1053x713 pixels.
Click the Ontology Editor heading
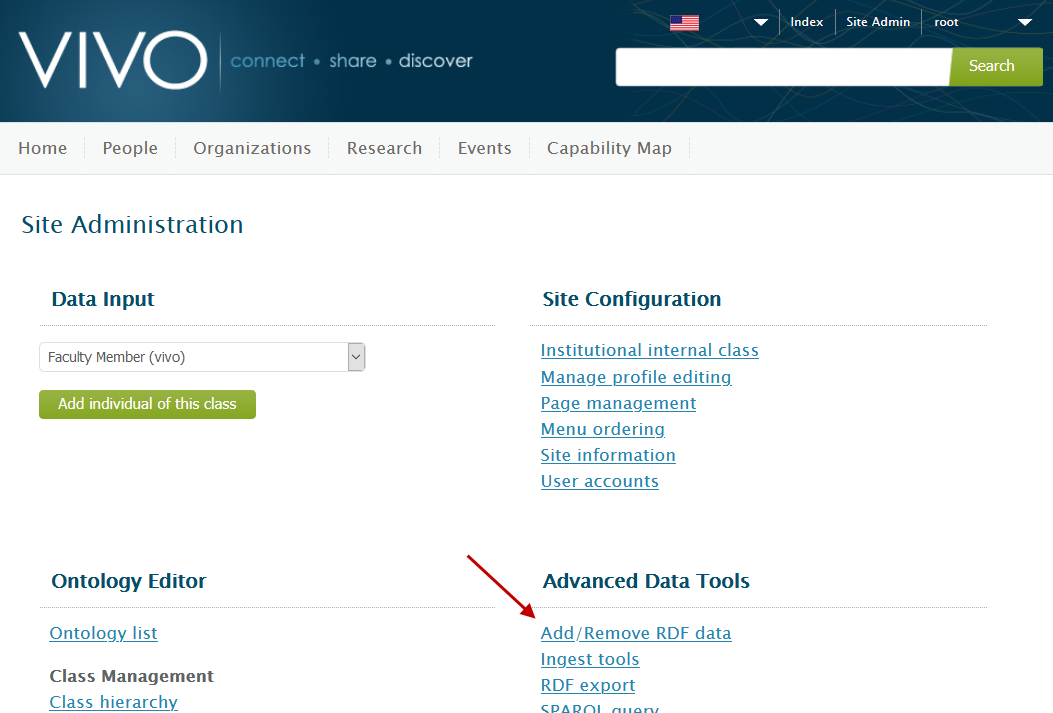pos(129,581)
